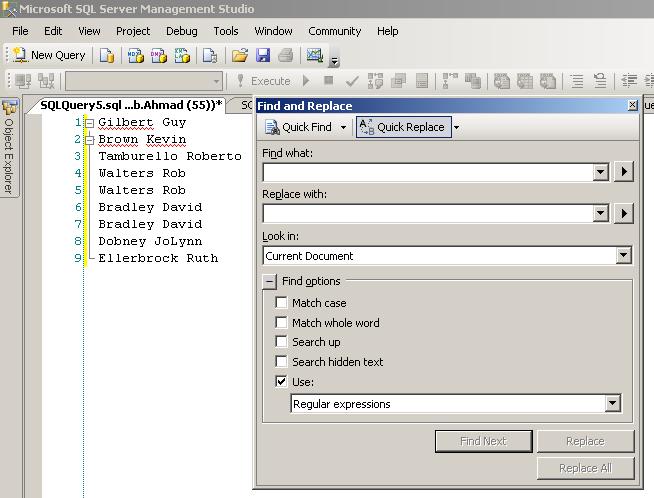Screen dimensions: 654x498
Task: Click the Include Client Statistics icon
Action: coord(473,81)
